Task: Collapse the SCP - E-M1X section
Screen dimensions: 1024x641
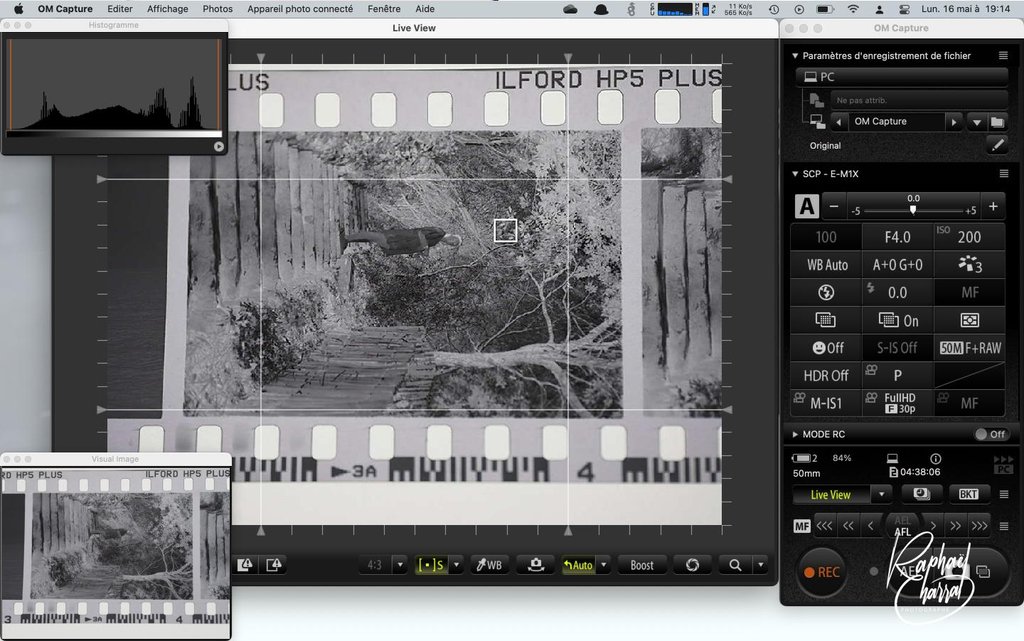Action: point(795,174)
